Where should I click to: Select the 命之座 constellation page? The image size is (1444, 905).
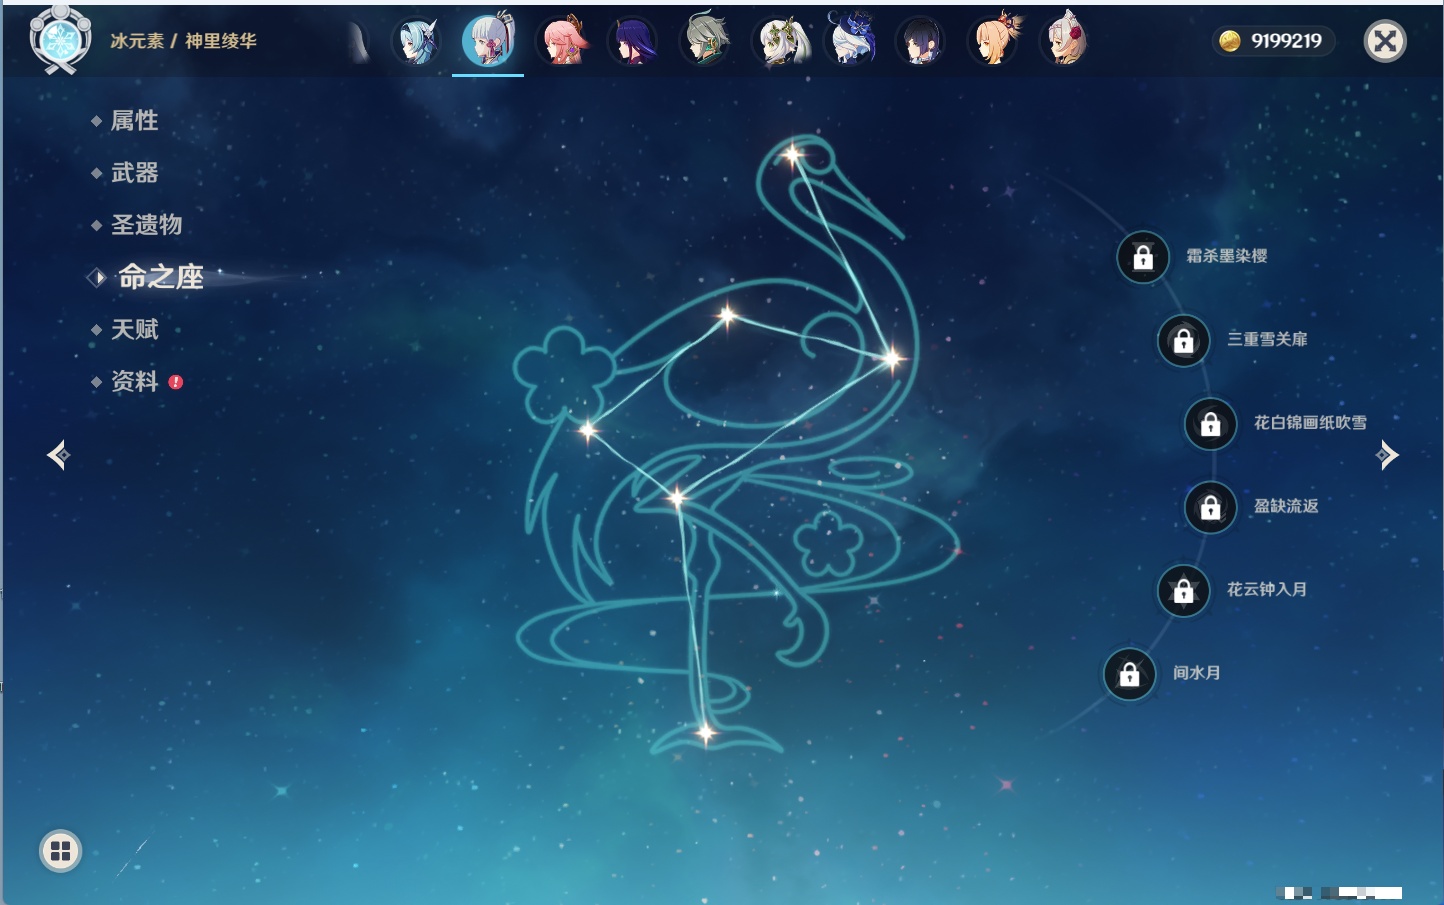[x=160, y=277]
